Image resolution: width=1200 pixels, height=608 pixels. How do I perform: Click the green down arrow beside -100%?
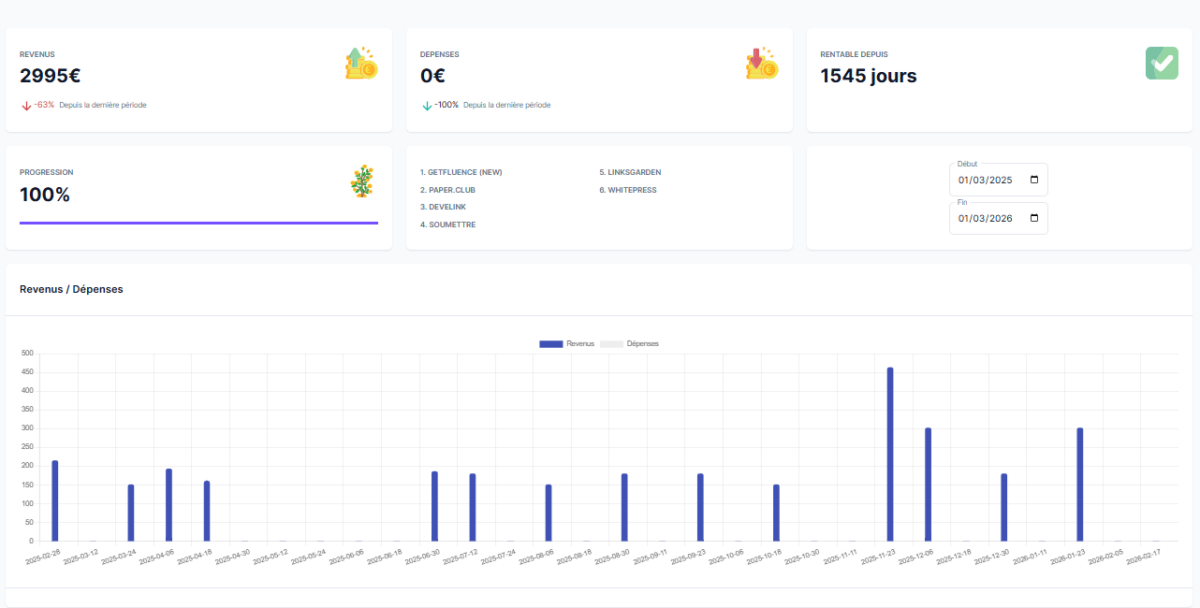click(426, 105)
